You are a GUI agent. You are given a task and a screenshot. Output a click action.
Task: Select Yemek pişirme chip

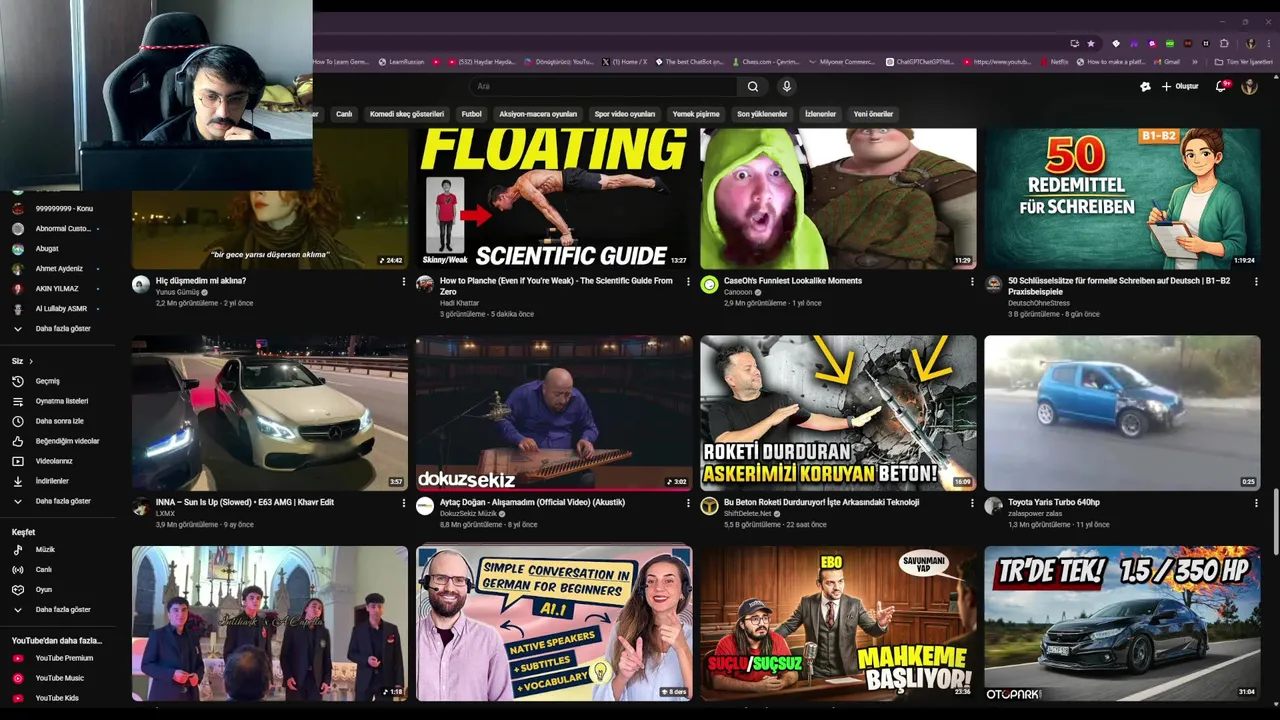point(696,114)
